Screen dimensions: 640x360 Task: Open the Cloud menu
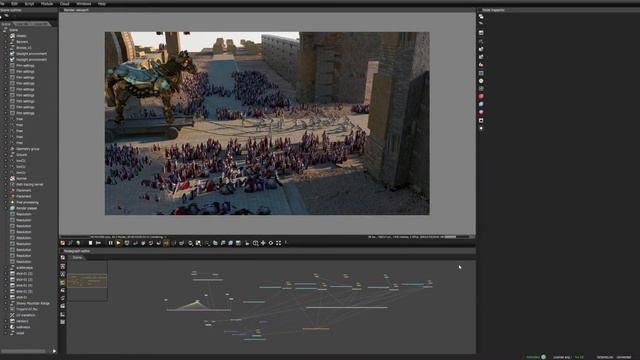click(x=64, y=3)
